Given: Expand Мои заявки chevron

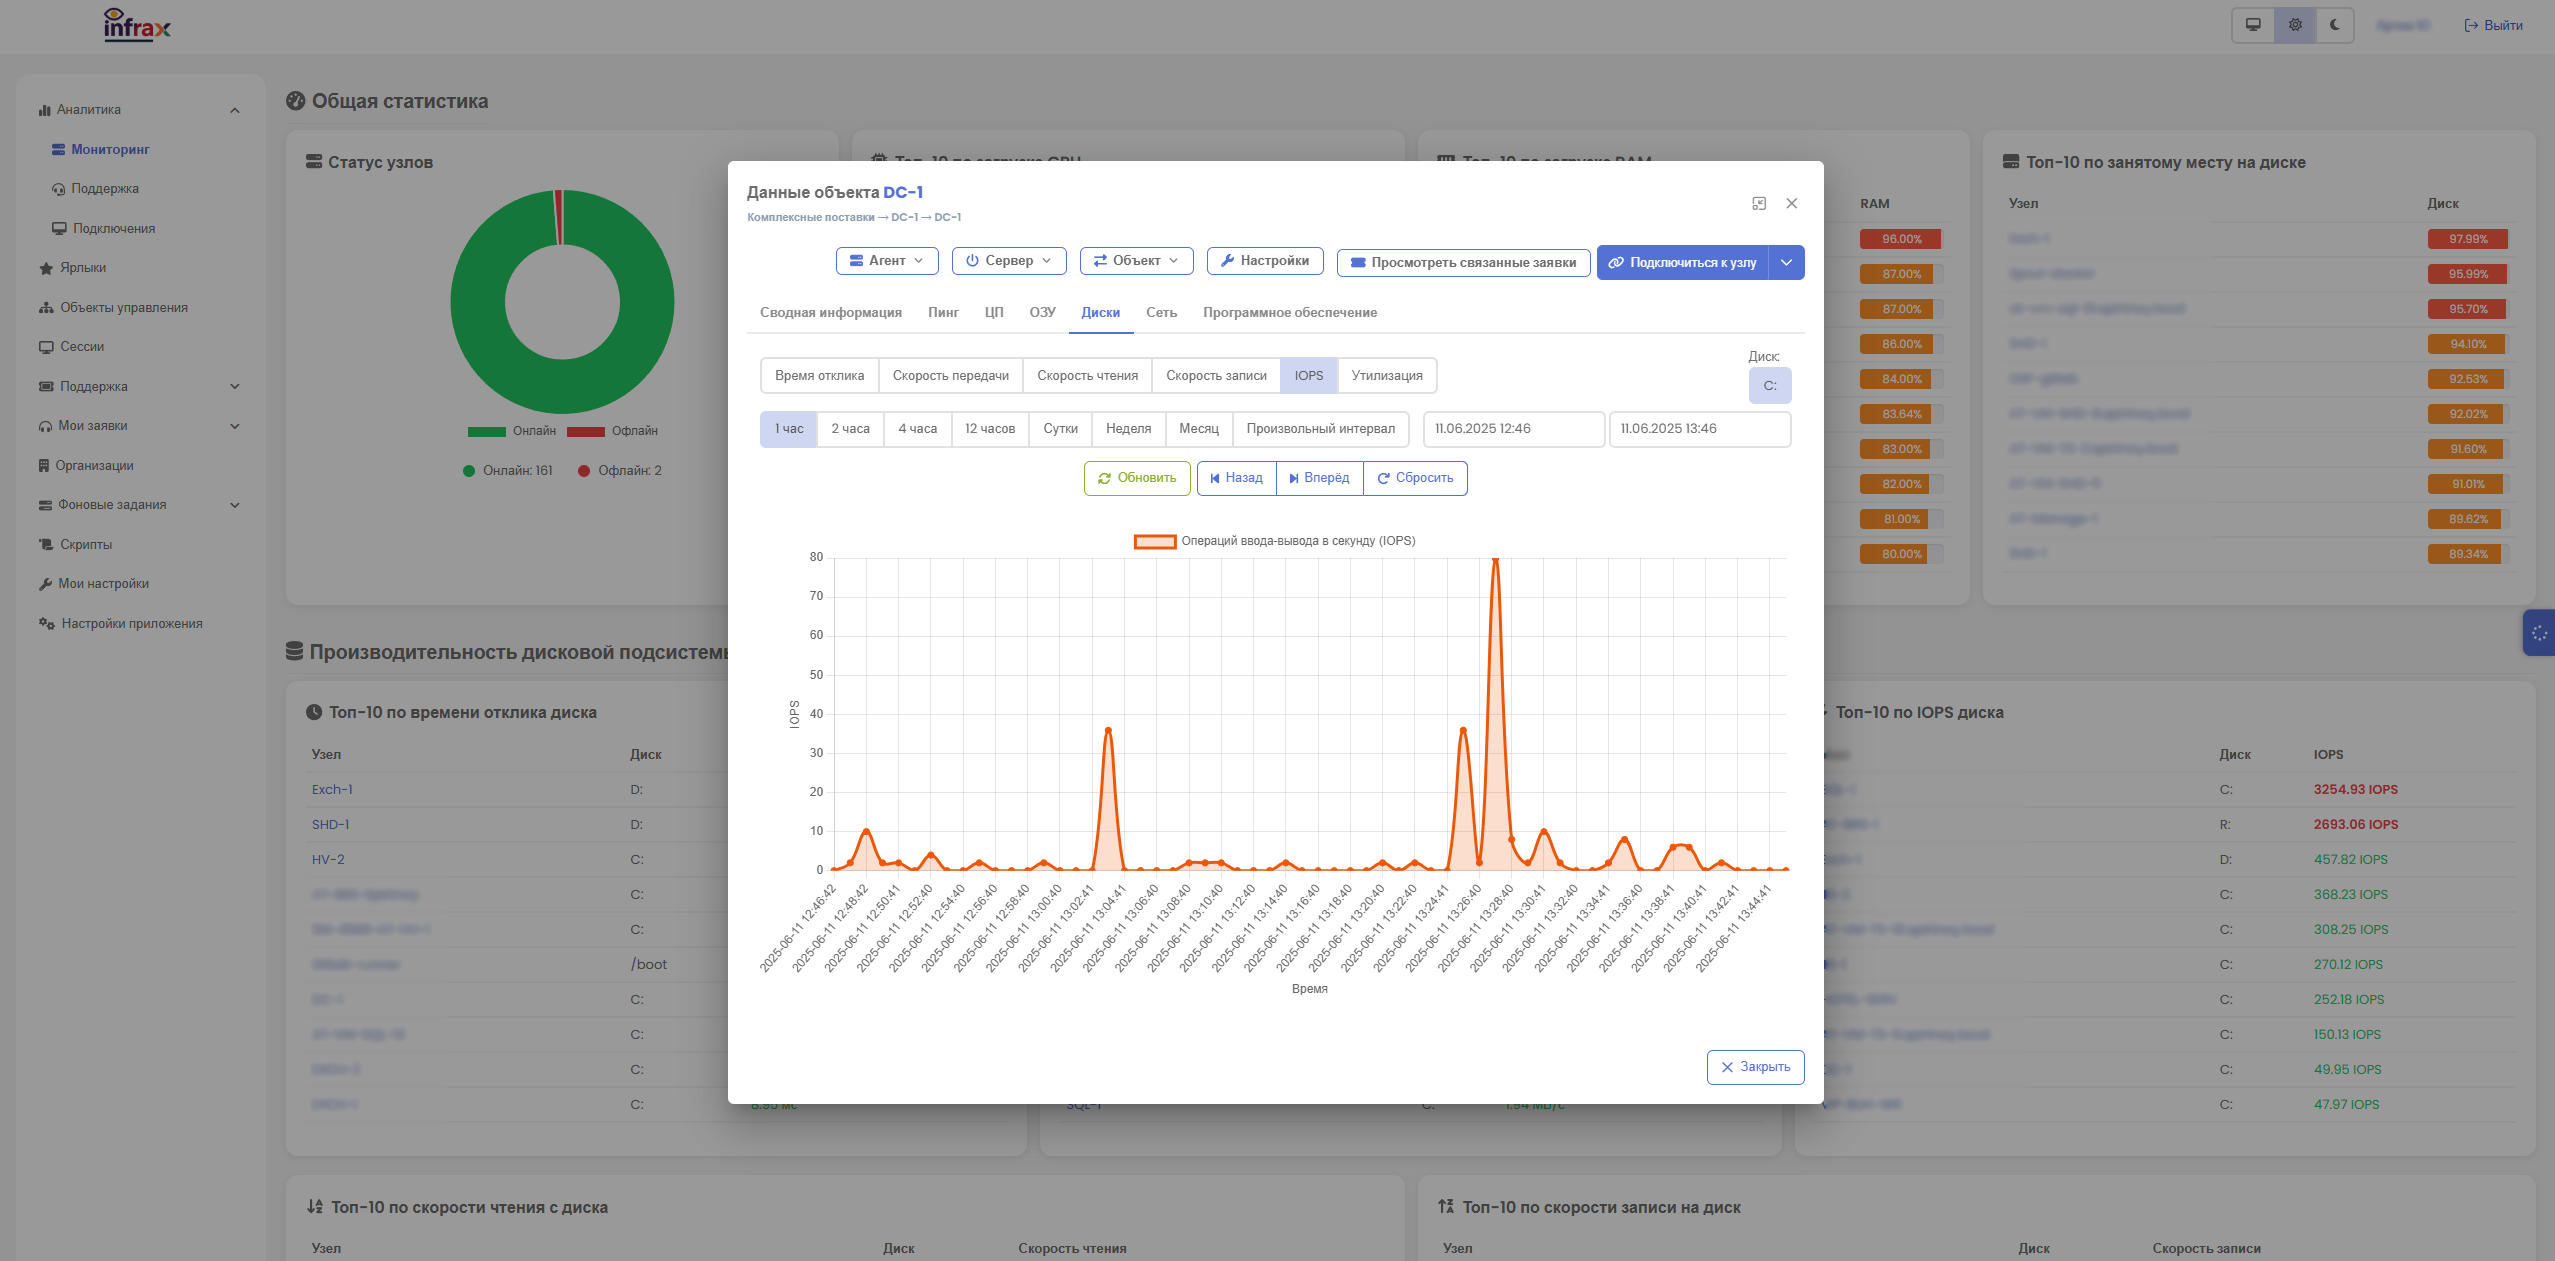Looking at the screenshot, I should (x=235, y=426).
